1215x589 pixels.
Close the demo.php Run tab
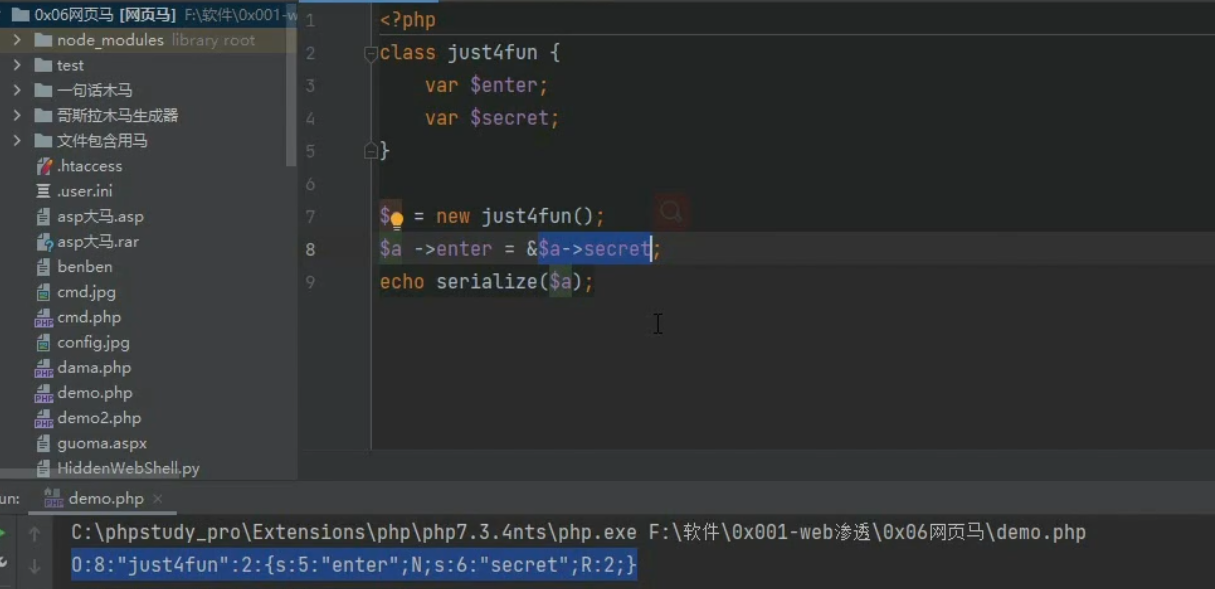[158, 498]
